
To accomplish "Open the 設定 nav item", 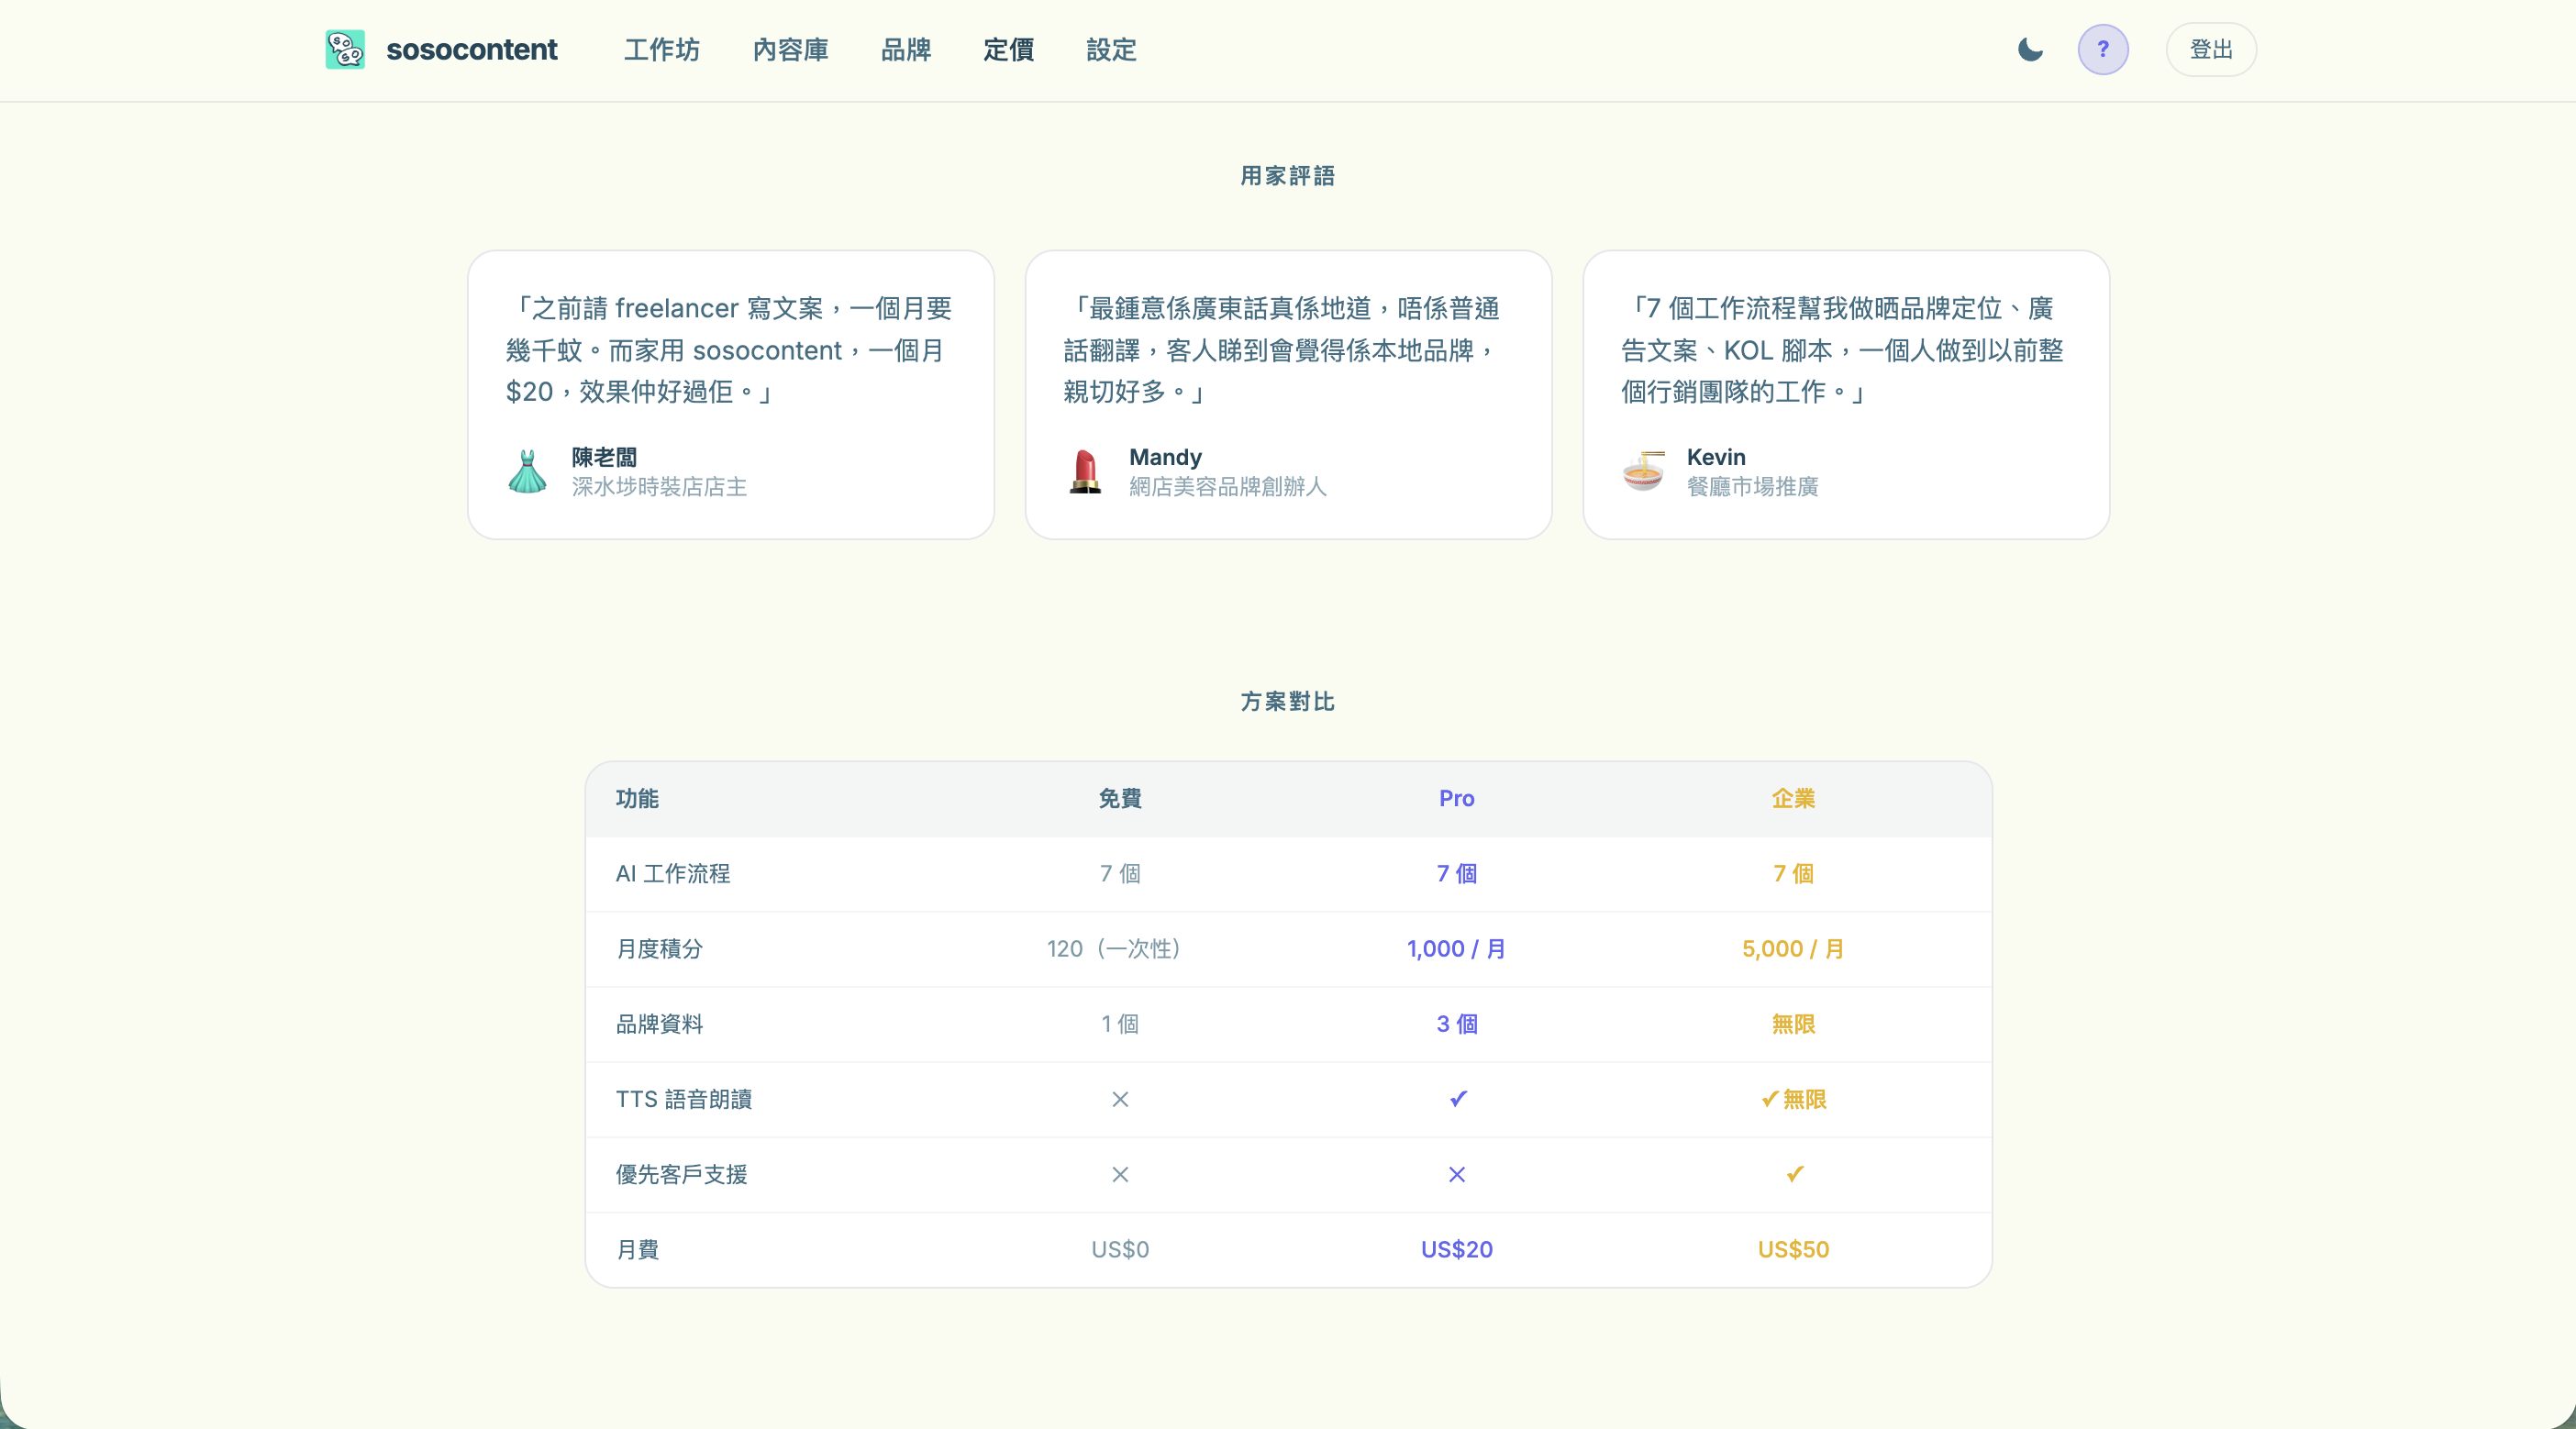I will (1111, 49).
